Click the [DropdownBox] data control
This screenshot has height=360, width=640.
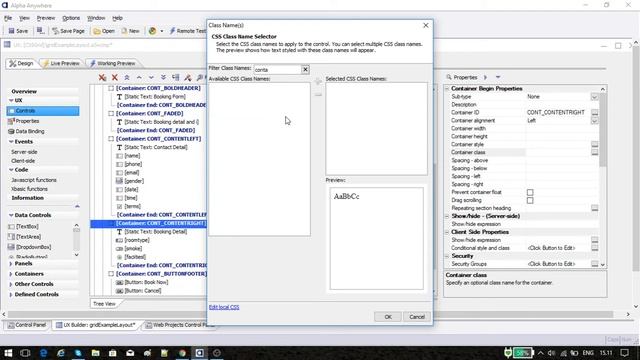coord(29,247)
